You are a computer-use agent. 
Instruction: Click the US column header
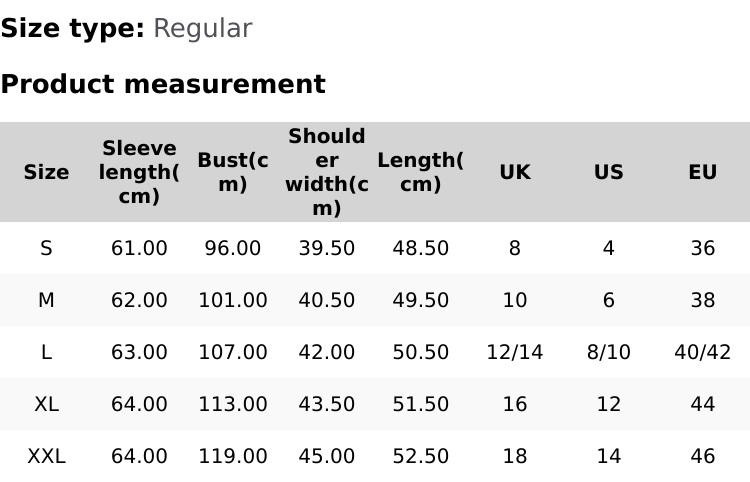click(x=608, y=172)
